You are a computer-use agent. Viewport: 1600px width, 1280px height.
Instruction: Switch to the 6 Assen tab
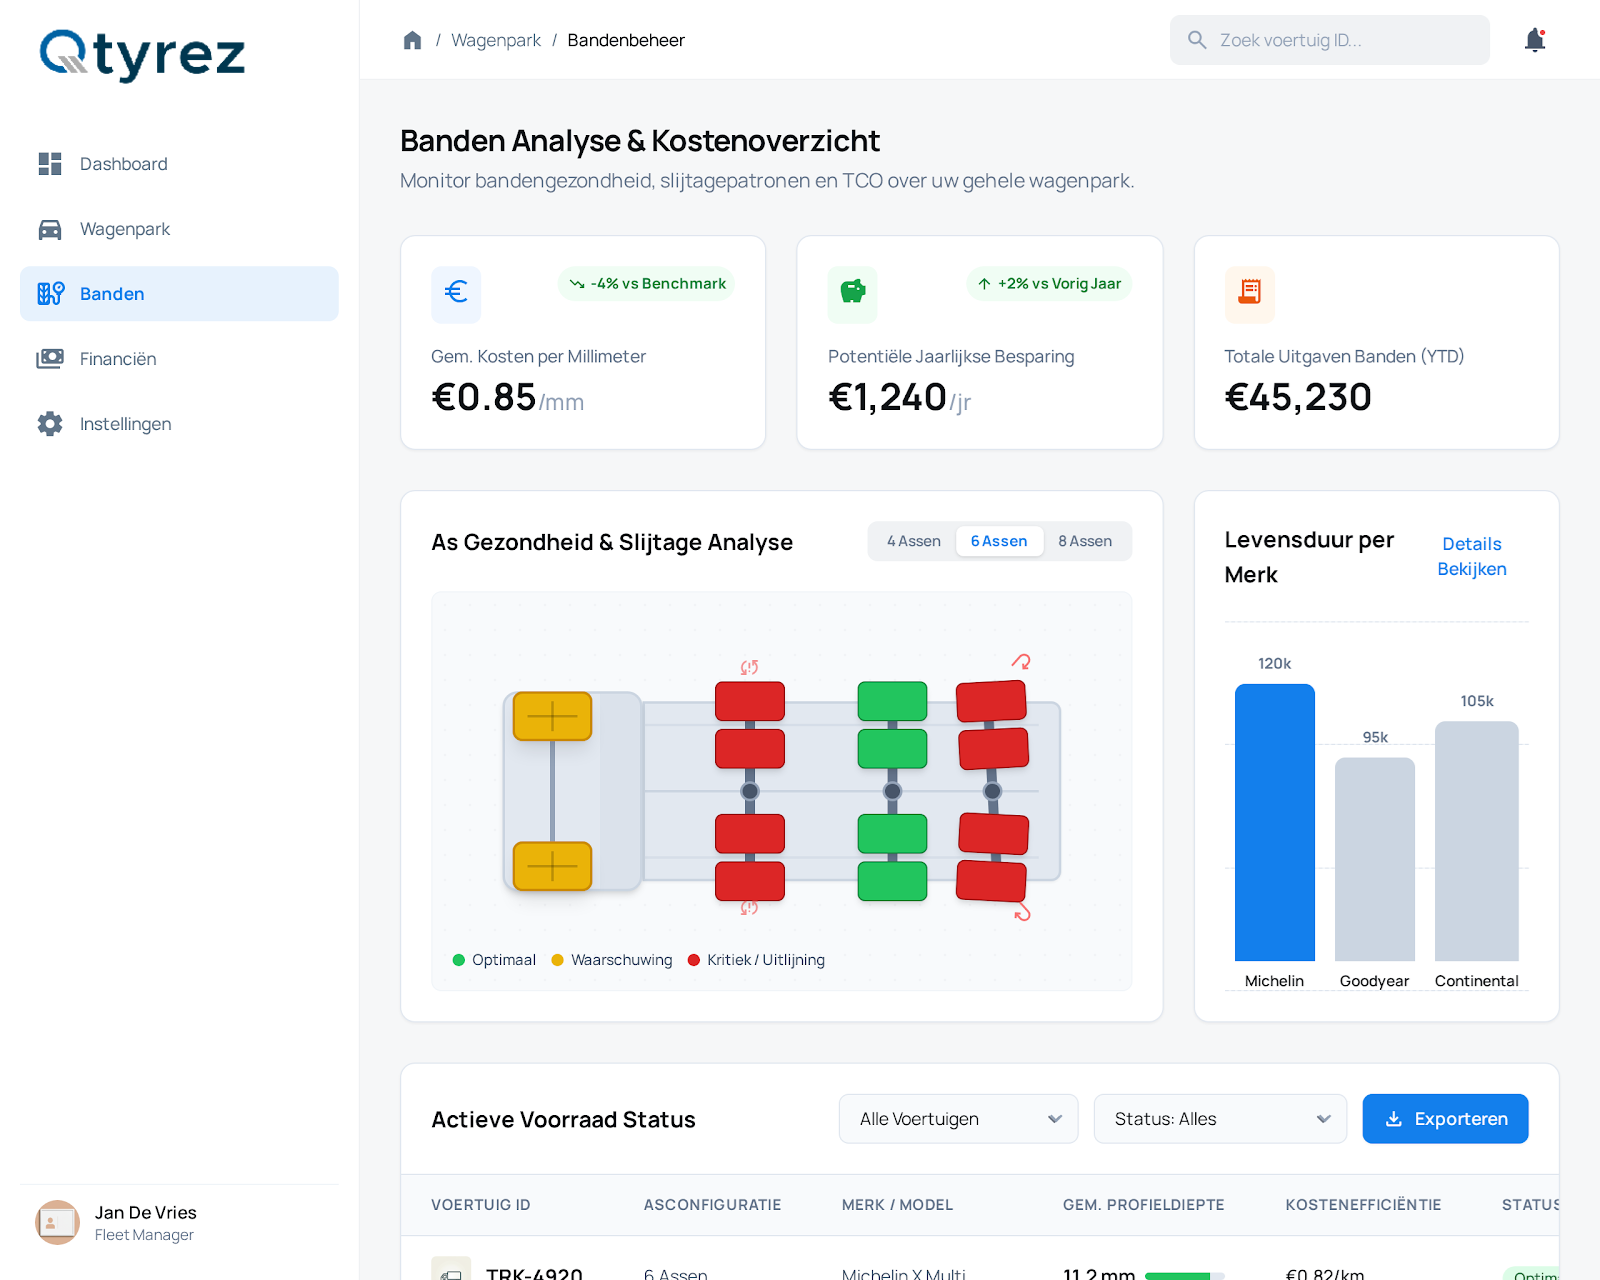999,541
